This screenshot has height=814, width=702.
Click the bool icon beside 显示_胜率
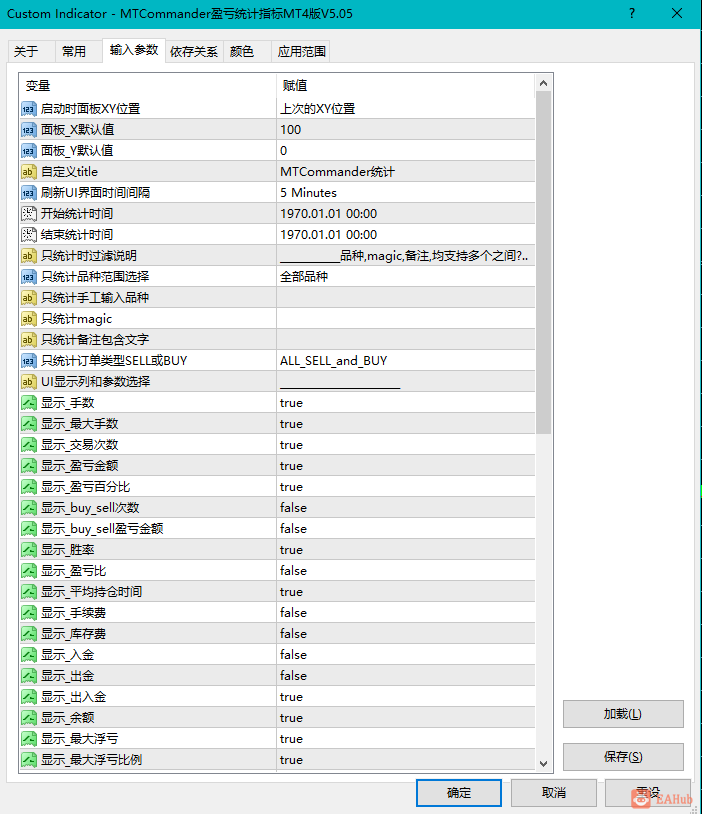(x=29, y=550)
